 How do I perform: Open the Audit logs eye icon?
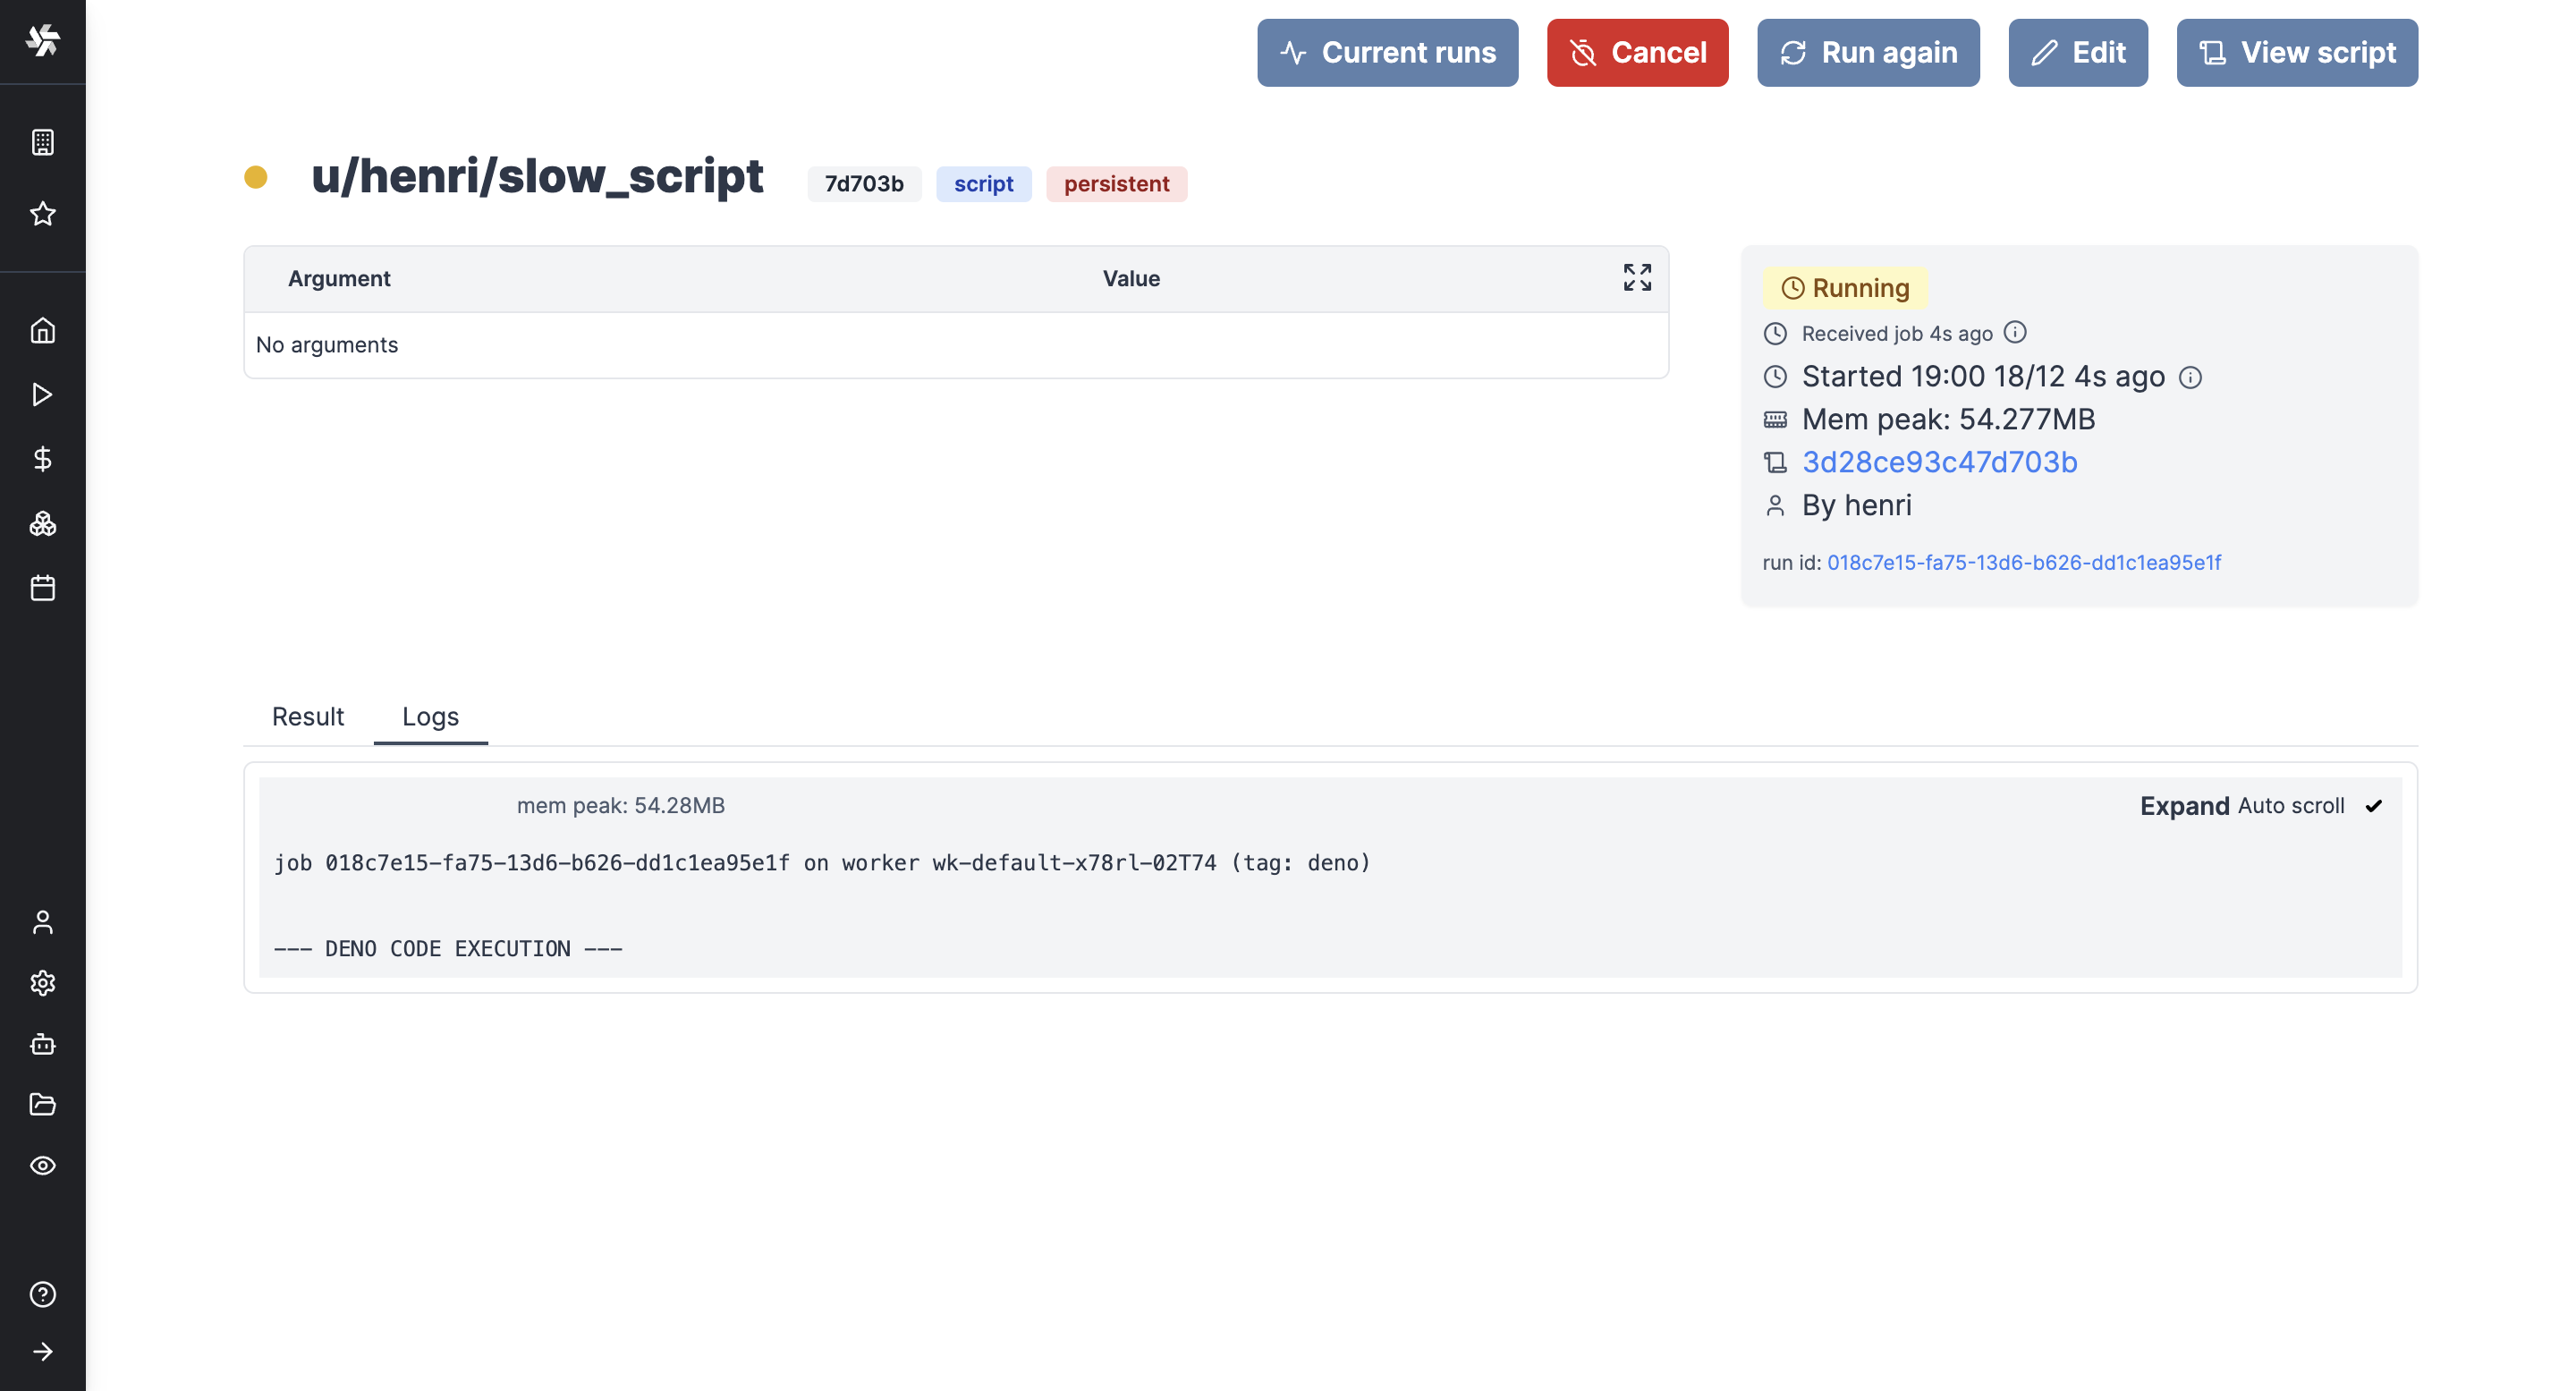[x=43, y=1164]
